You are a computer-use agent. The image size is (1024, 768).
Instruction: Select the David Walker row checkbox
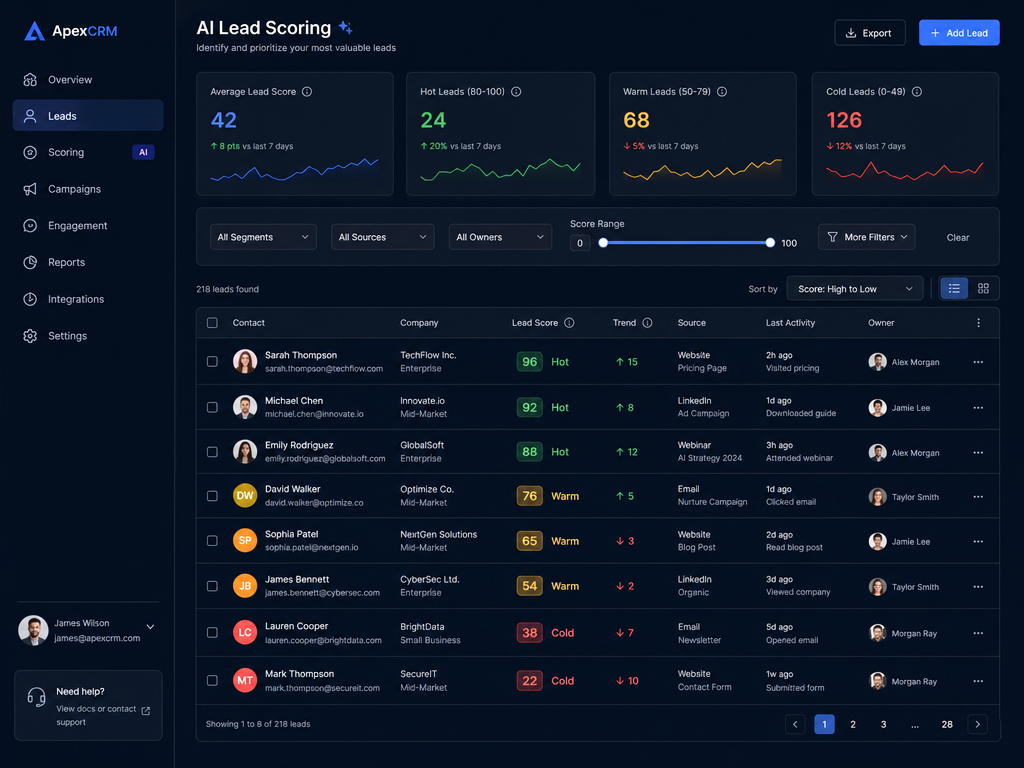[212, 496]
